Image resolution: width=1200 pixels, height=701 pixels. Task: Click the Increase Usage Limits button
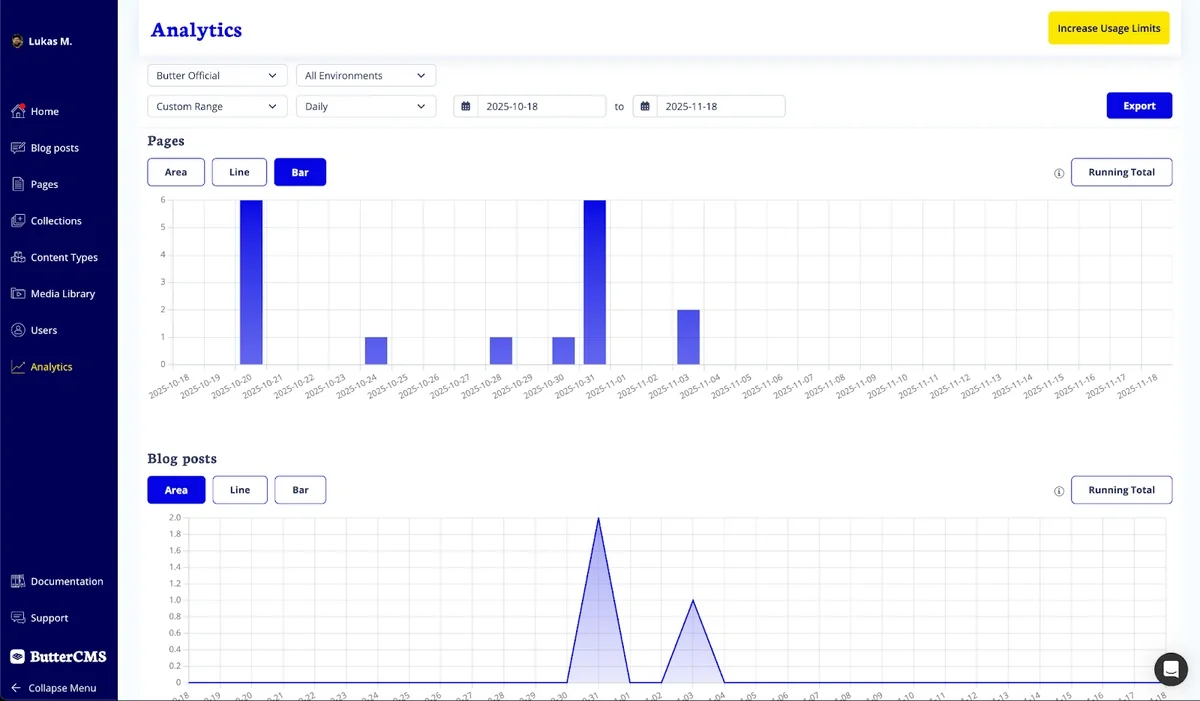(1108, 28)
